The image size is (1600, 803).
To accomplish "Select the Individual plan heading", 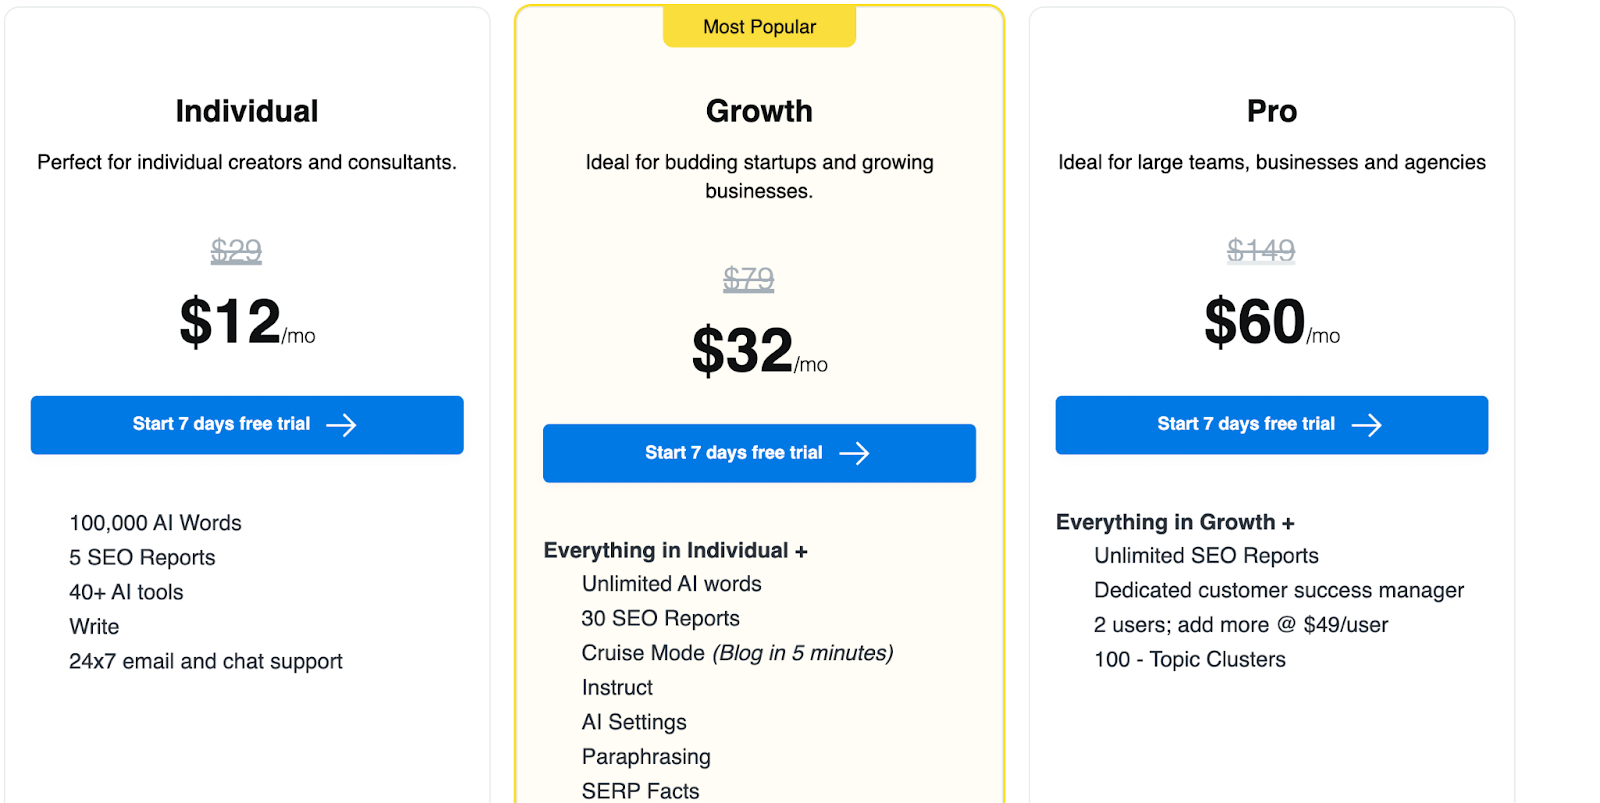I will pyautogui.click(x=247, y=111).
